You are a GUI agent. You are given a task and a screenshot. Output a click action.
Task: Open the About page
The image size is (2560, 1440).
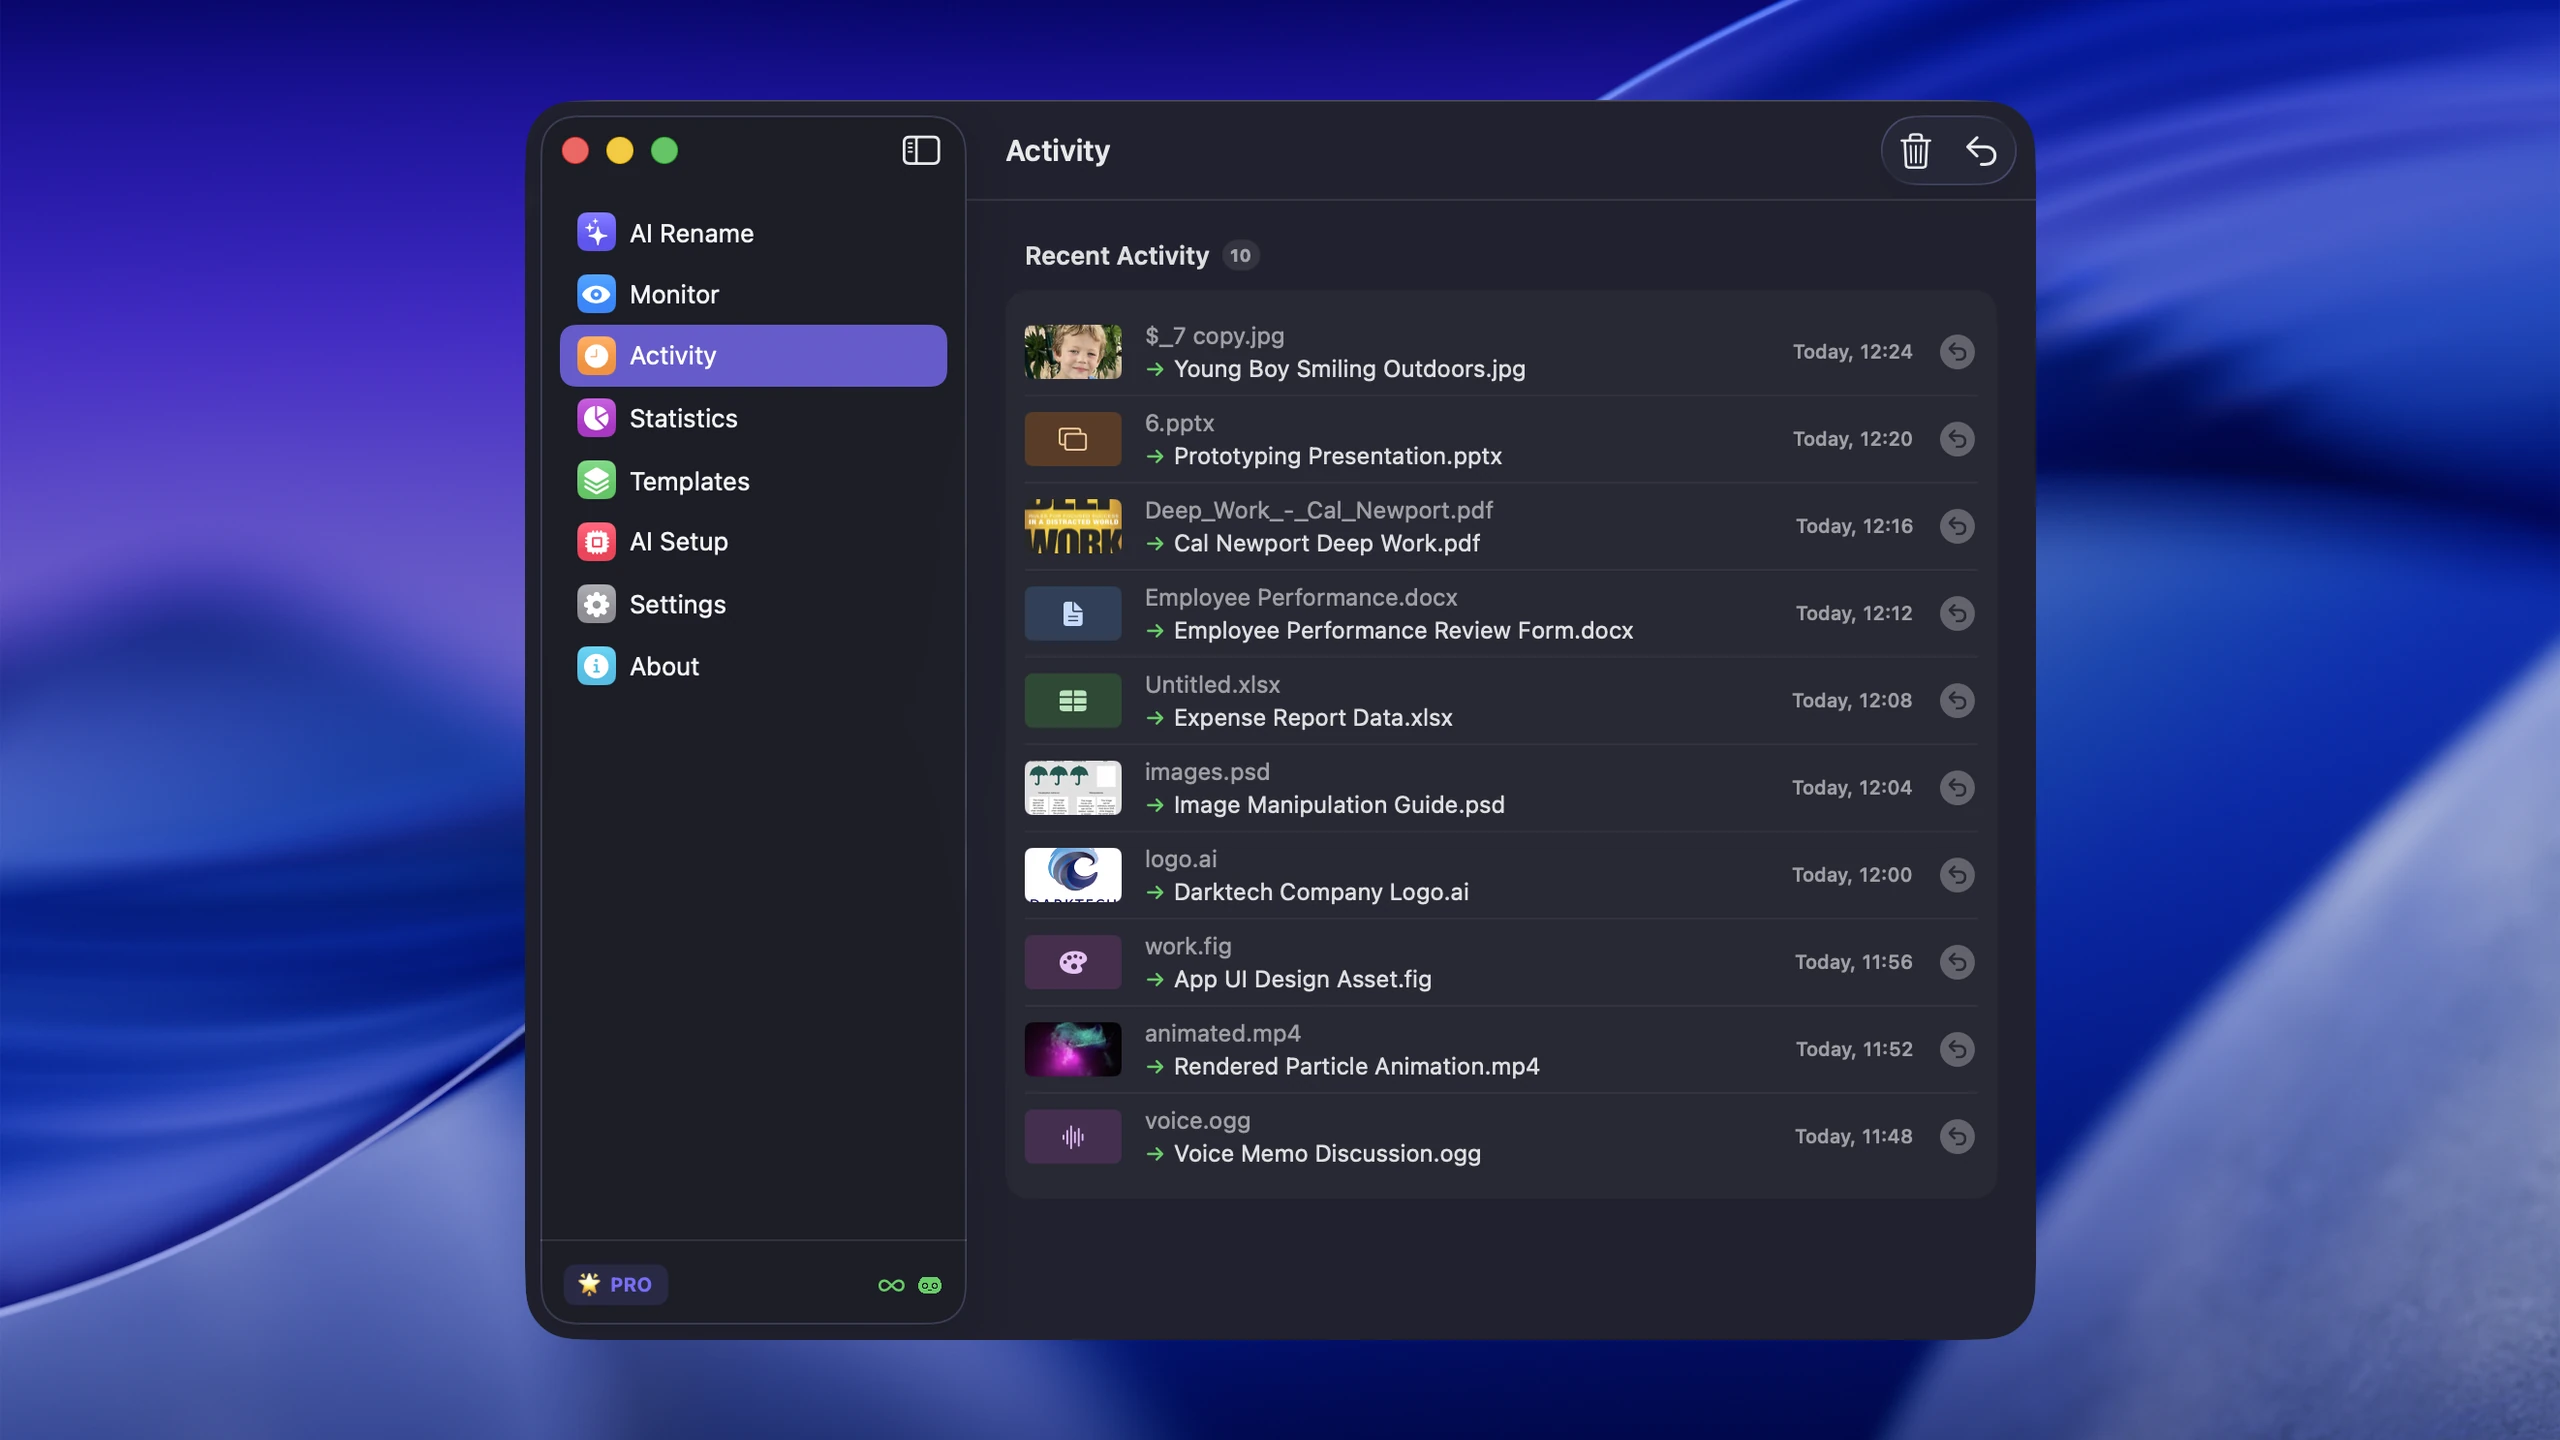[x=753, y=666]
